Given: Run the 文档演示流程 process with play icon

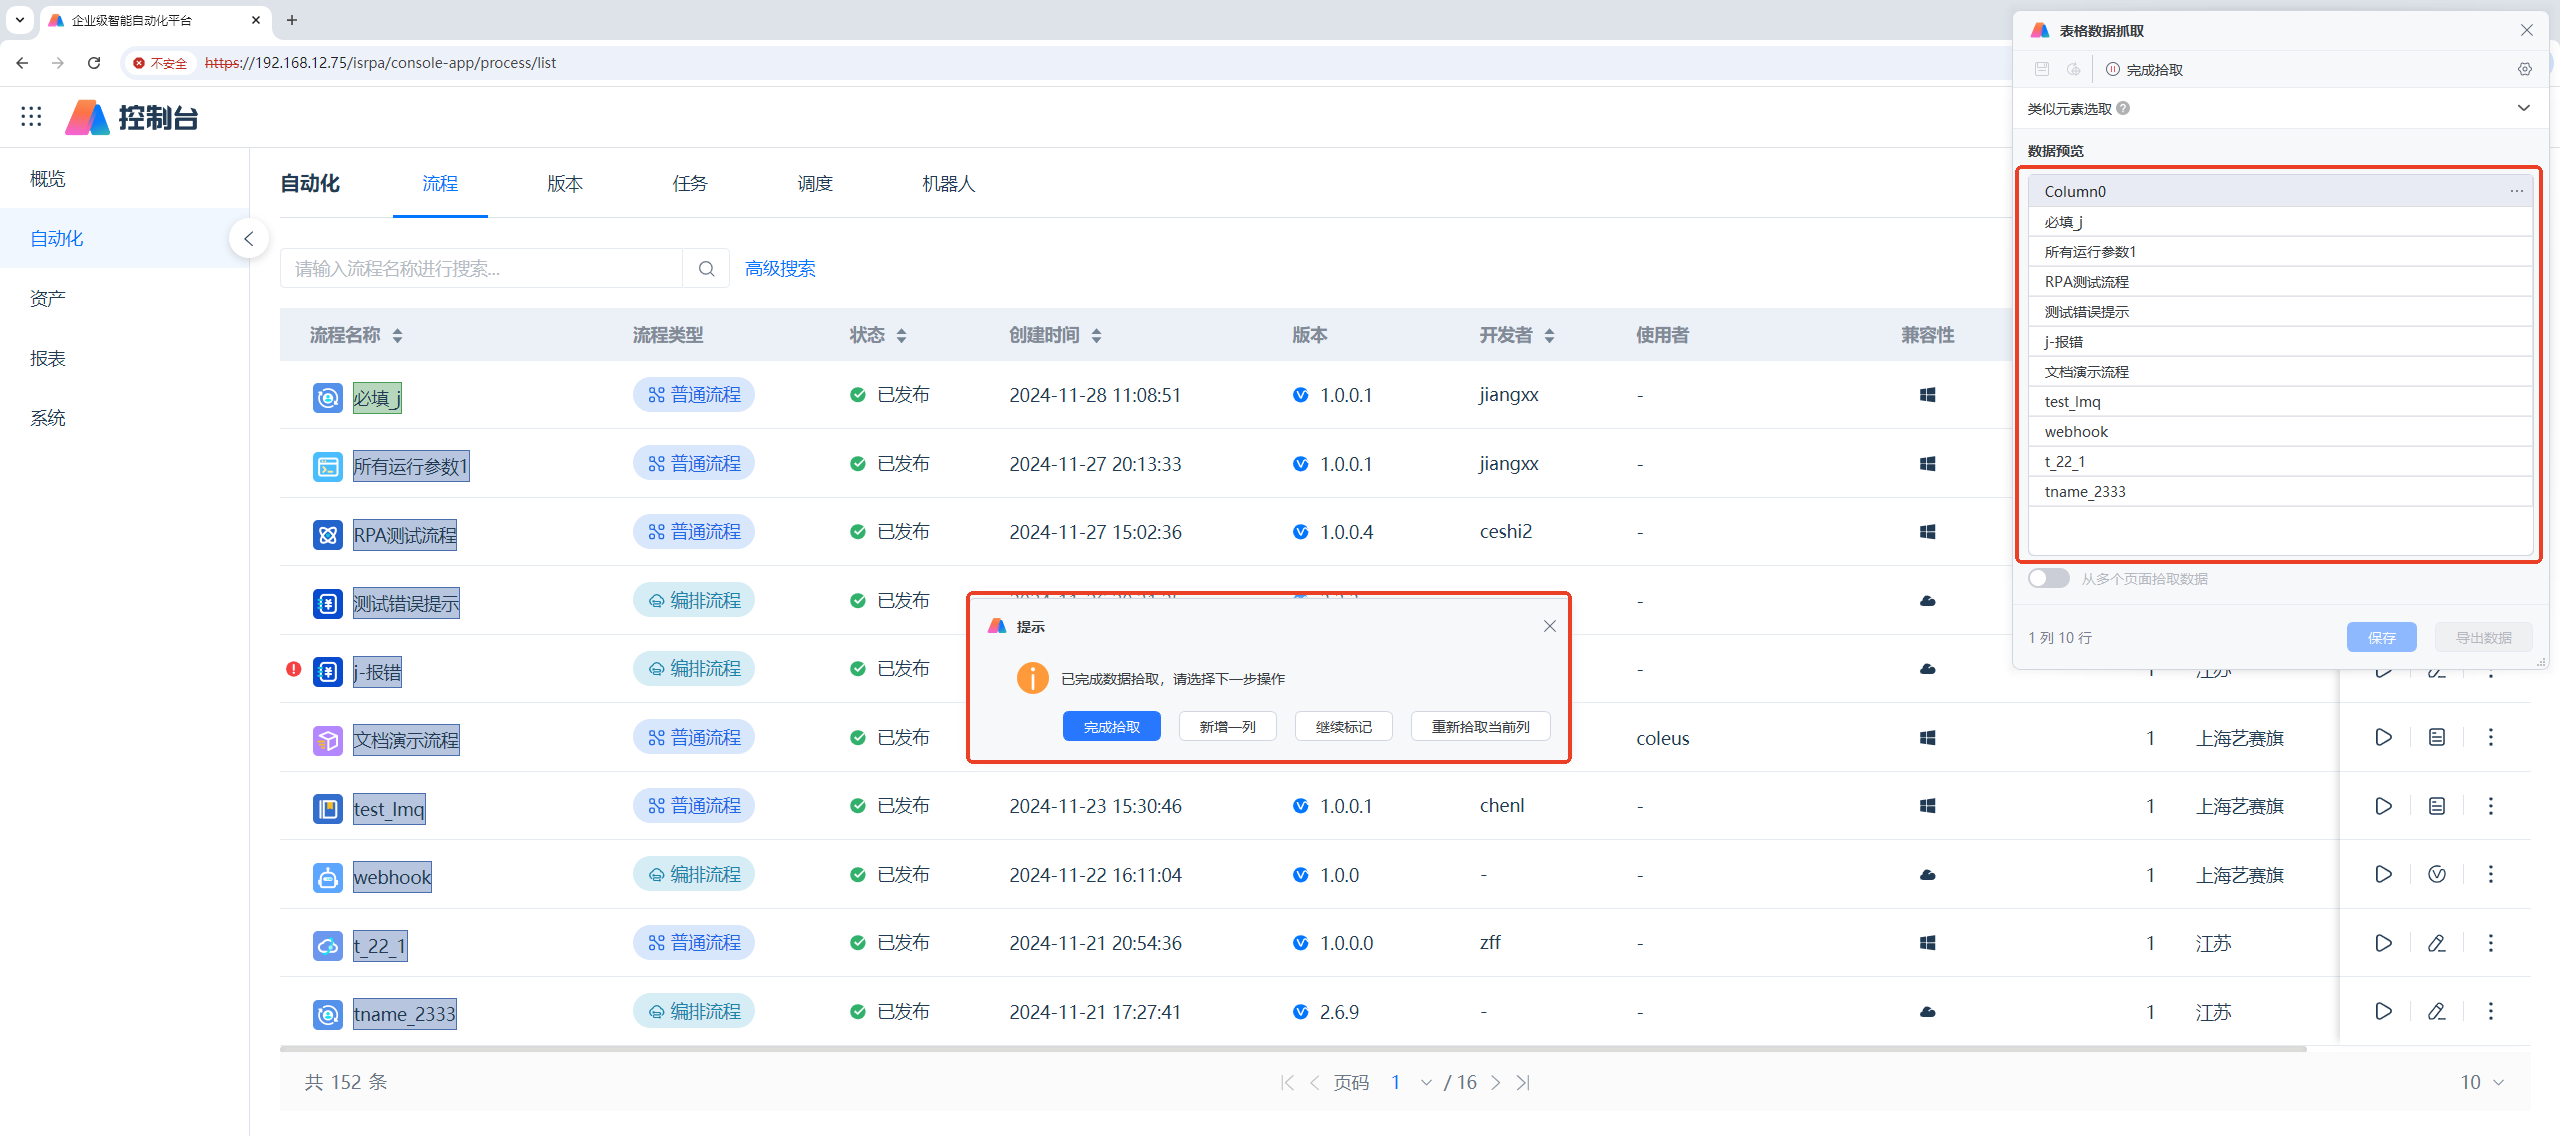Looking at the screenshot, I should (2384, 737).
